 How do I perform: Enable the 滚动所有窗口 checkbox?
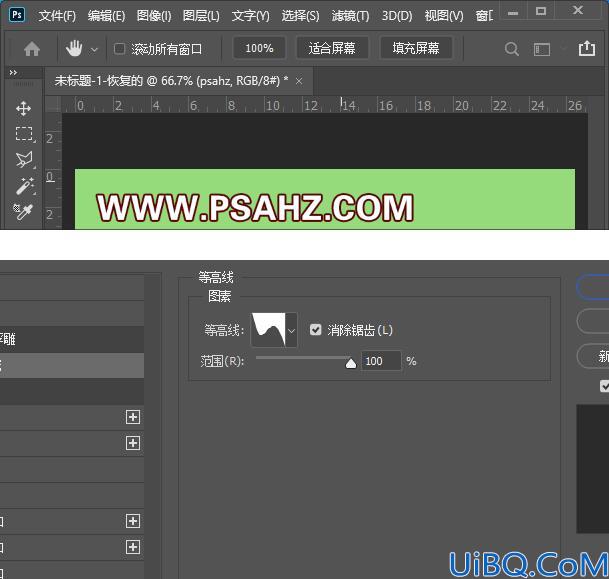[119, 49]
